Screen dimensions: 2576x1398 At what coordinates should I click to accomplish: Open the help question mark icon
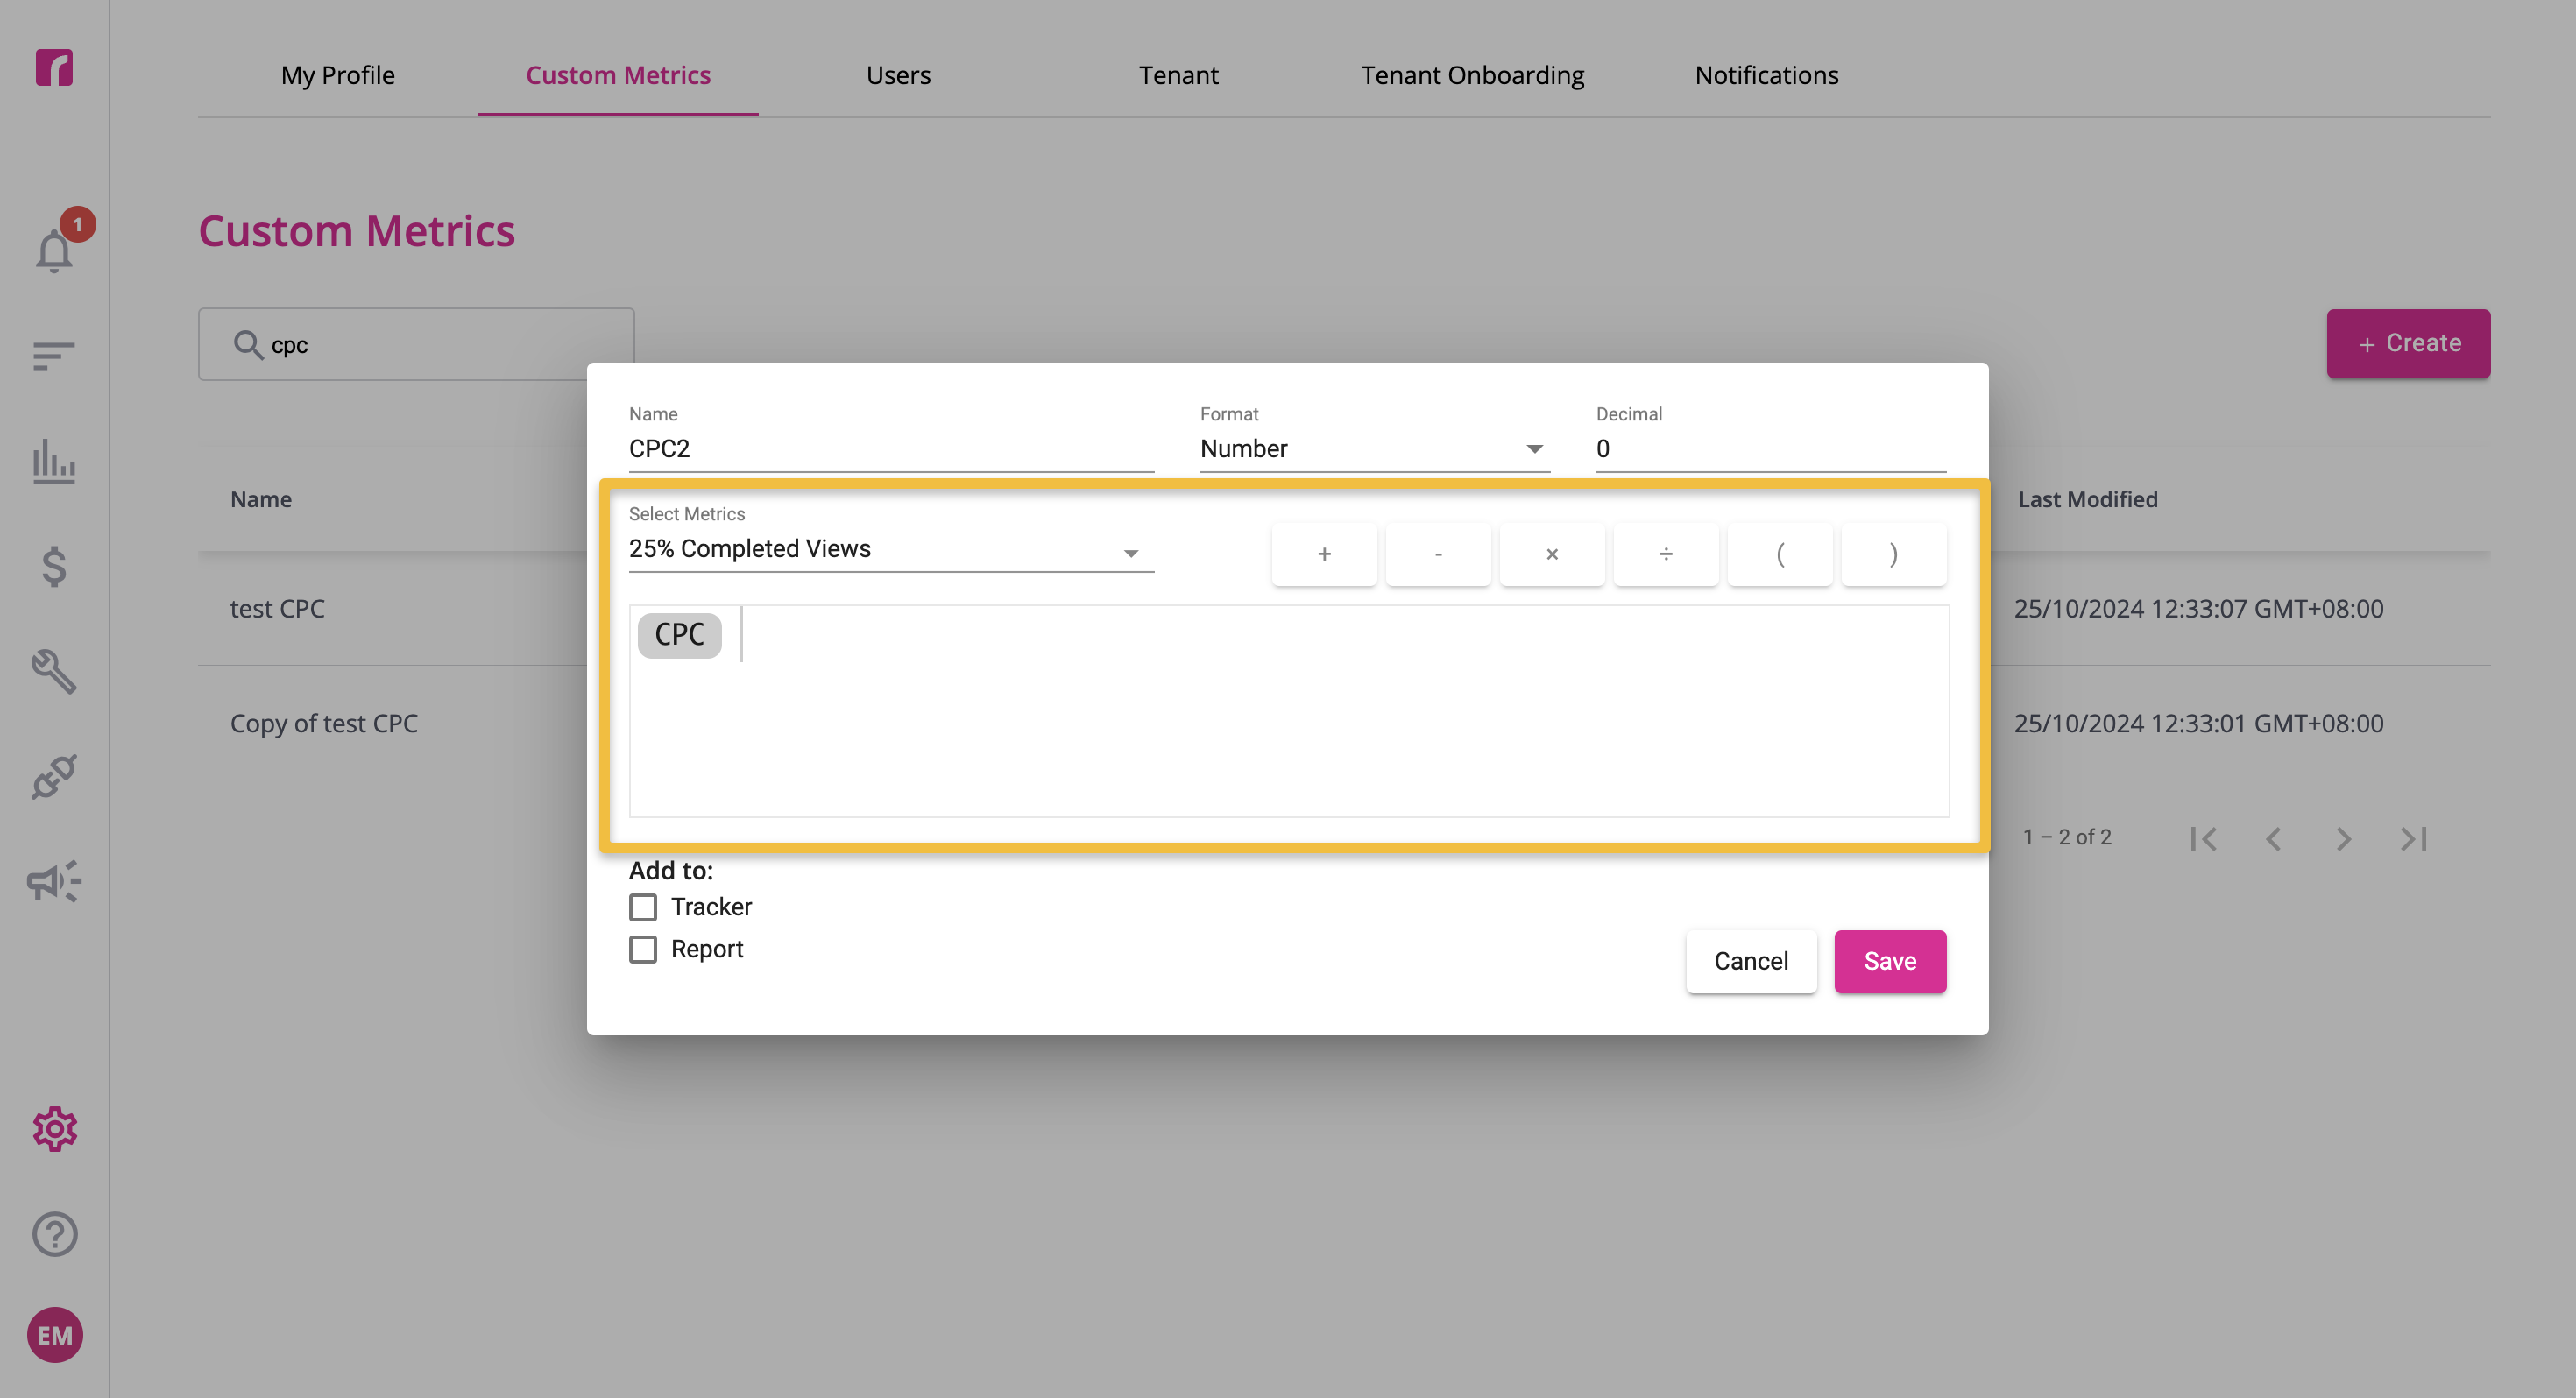(x=54, y=1234)
